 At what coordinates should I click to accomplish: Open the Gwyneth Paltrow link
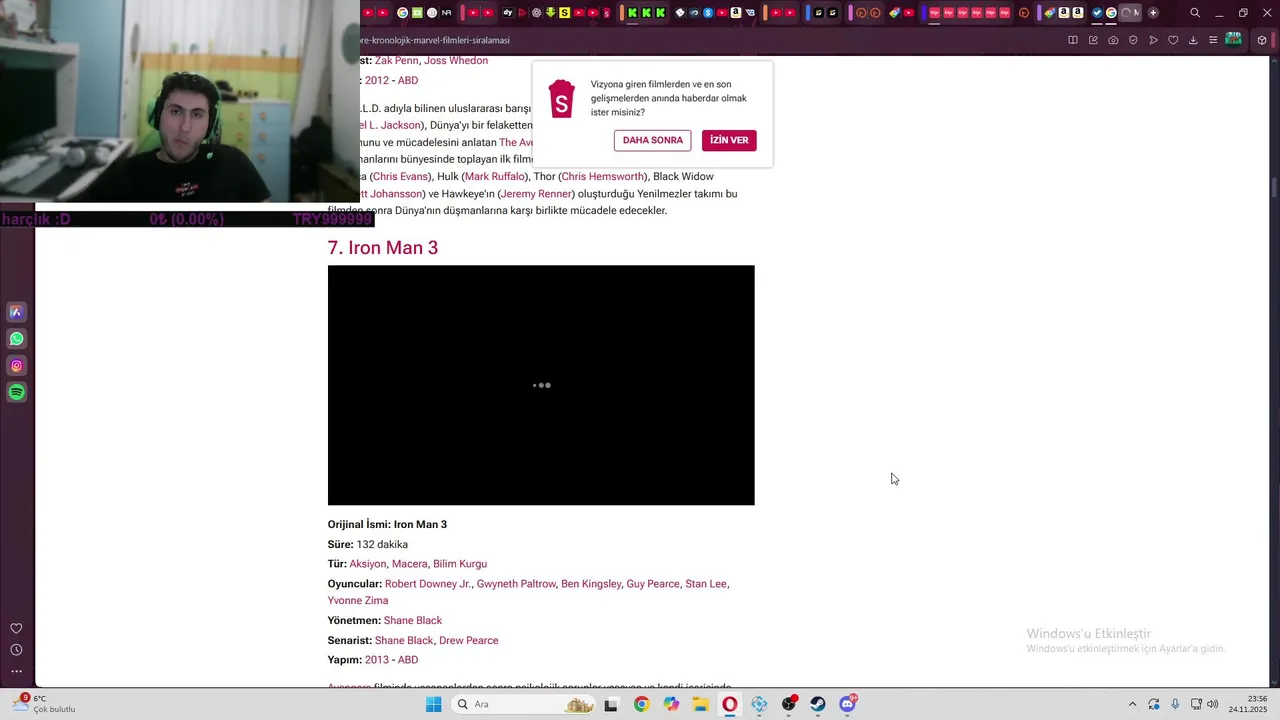coord(516,584)
